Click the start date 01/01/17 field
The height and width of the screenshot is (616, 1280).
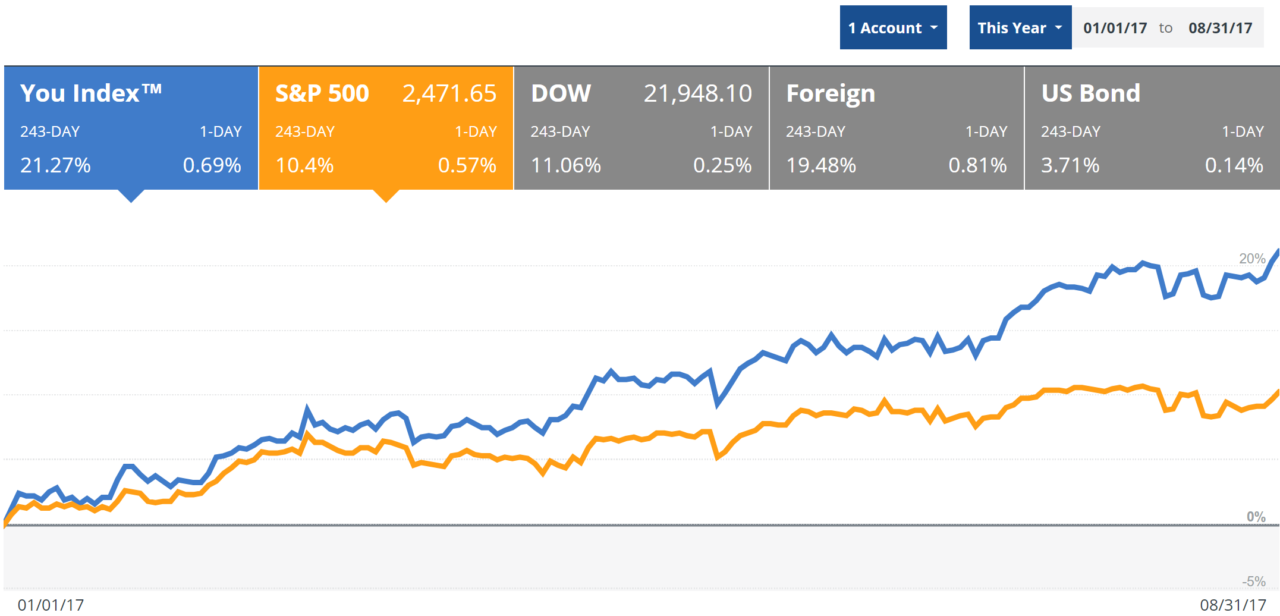pos(1115,28)
